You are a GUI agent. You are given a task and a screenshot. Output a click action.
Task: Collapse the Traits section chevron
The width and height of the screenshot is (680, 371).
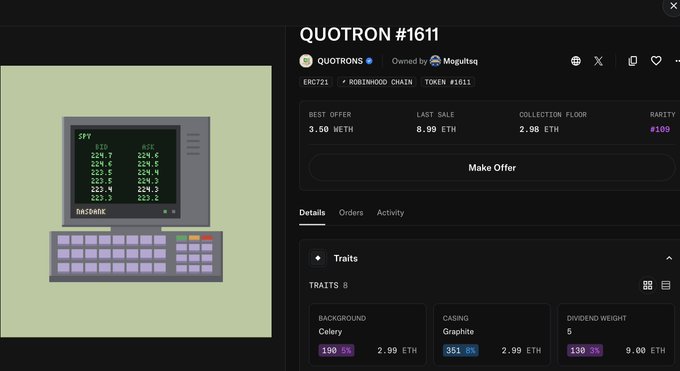coord(669,258)
